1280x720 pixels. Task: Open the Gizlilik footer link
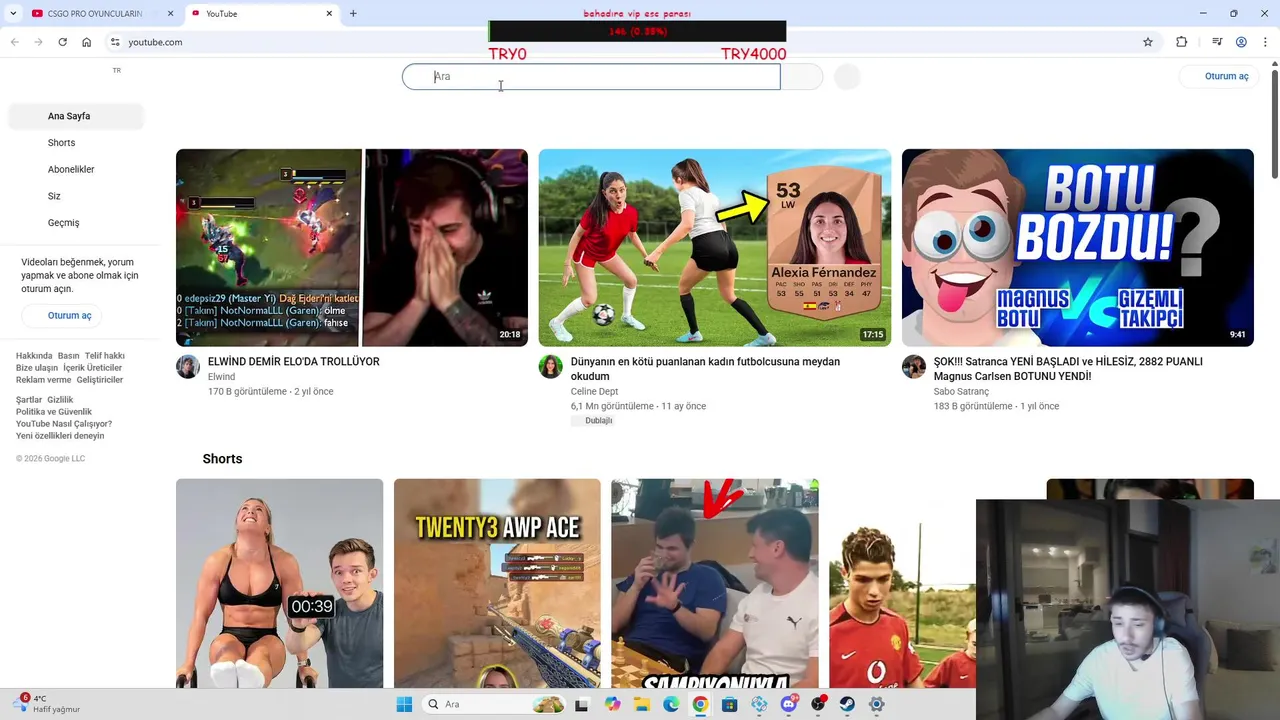click(x=60, y=400)
